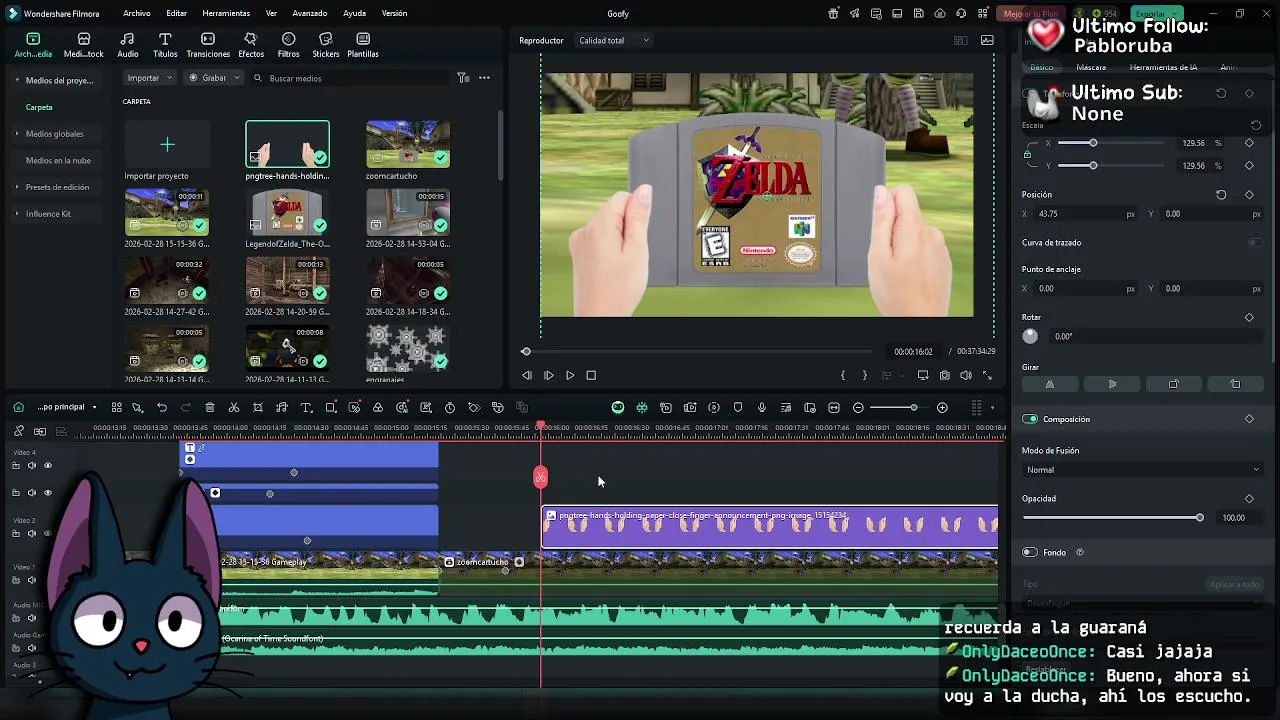
Task: Open the Archivo menu
Action: pyautogui.click(x=137, y=13)
